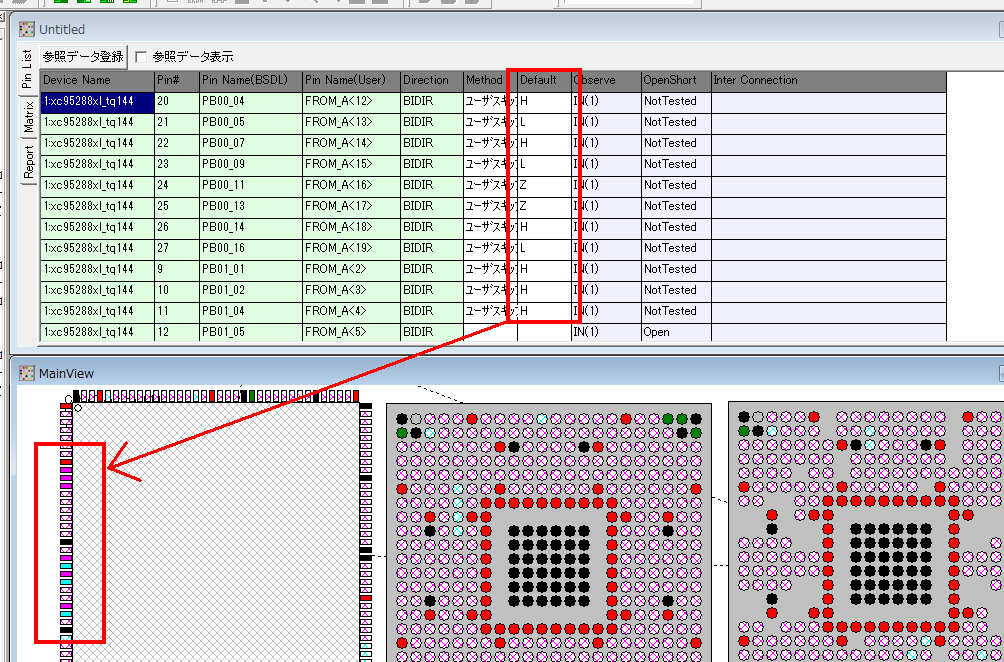Select the pin-1 circle marker at chip corner
The width and height of the screenshot is (1004, 662).
(78, 408)
